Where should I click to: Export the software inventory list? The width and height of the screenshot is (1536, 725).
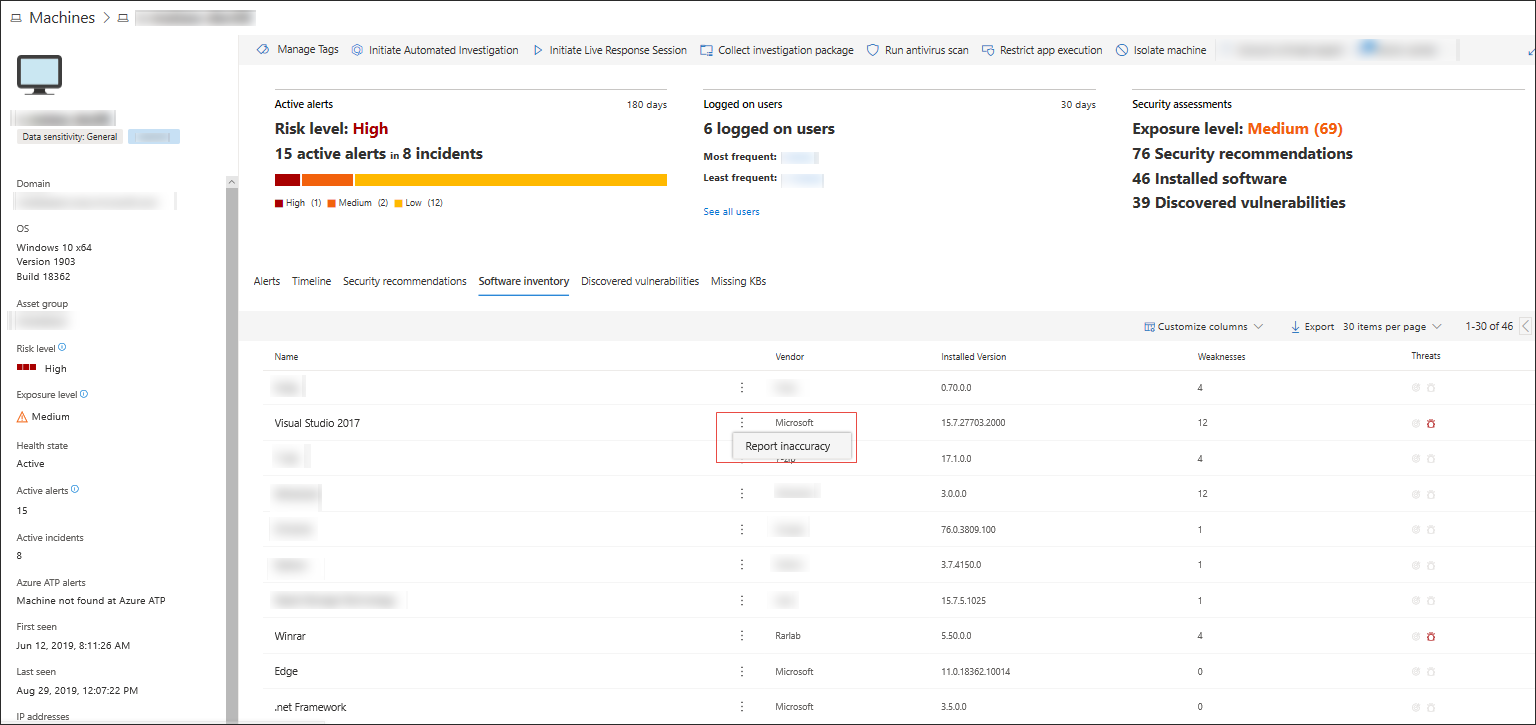(x=1312, y=327)
